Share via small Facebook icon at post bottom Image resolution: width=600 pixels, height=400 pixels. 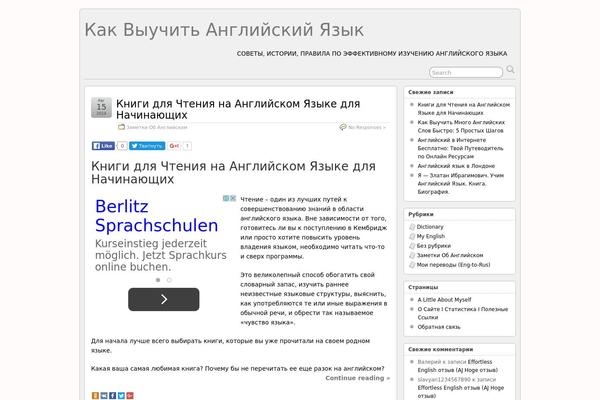(112, 395)
